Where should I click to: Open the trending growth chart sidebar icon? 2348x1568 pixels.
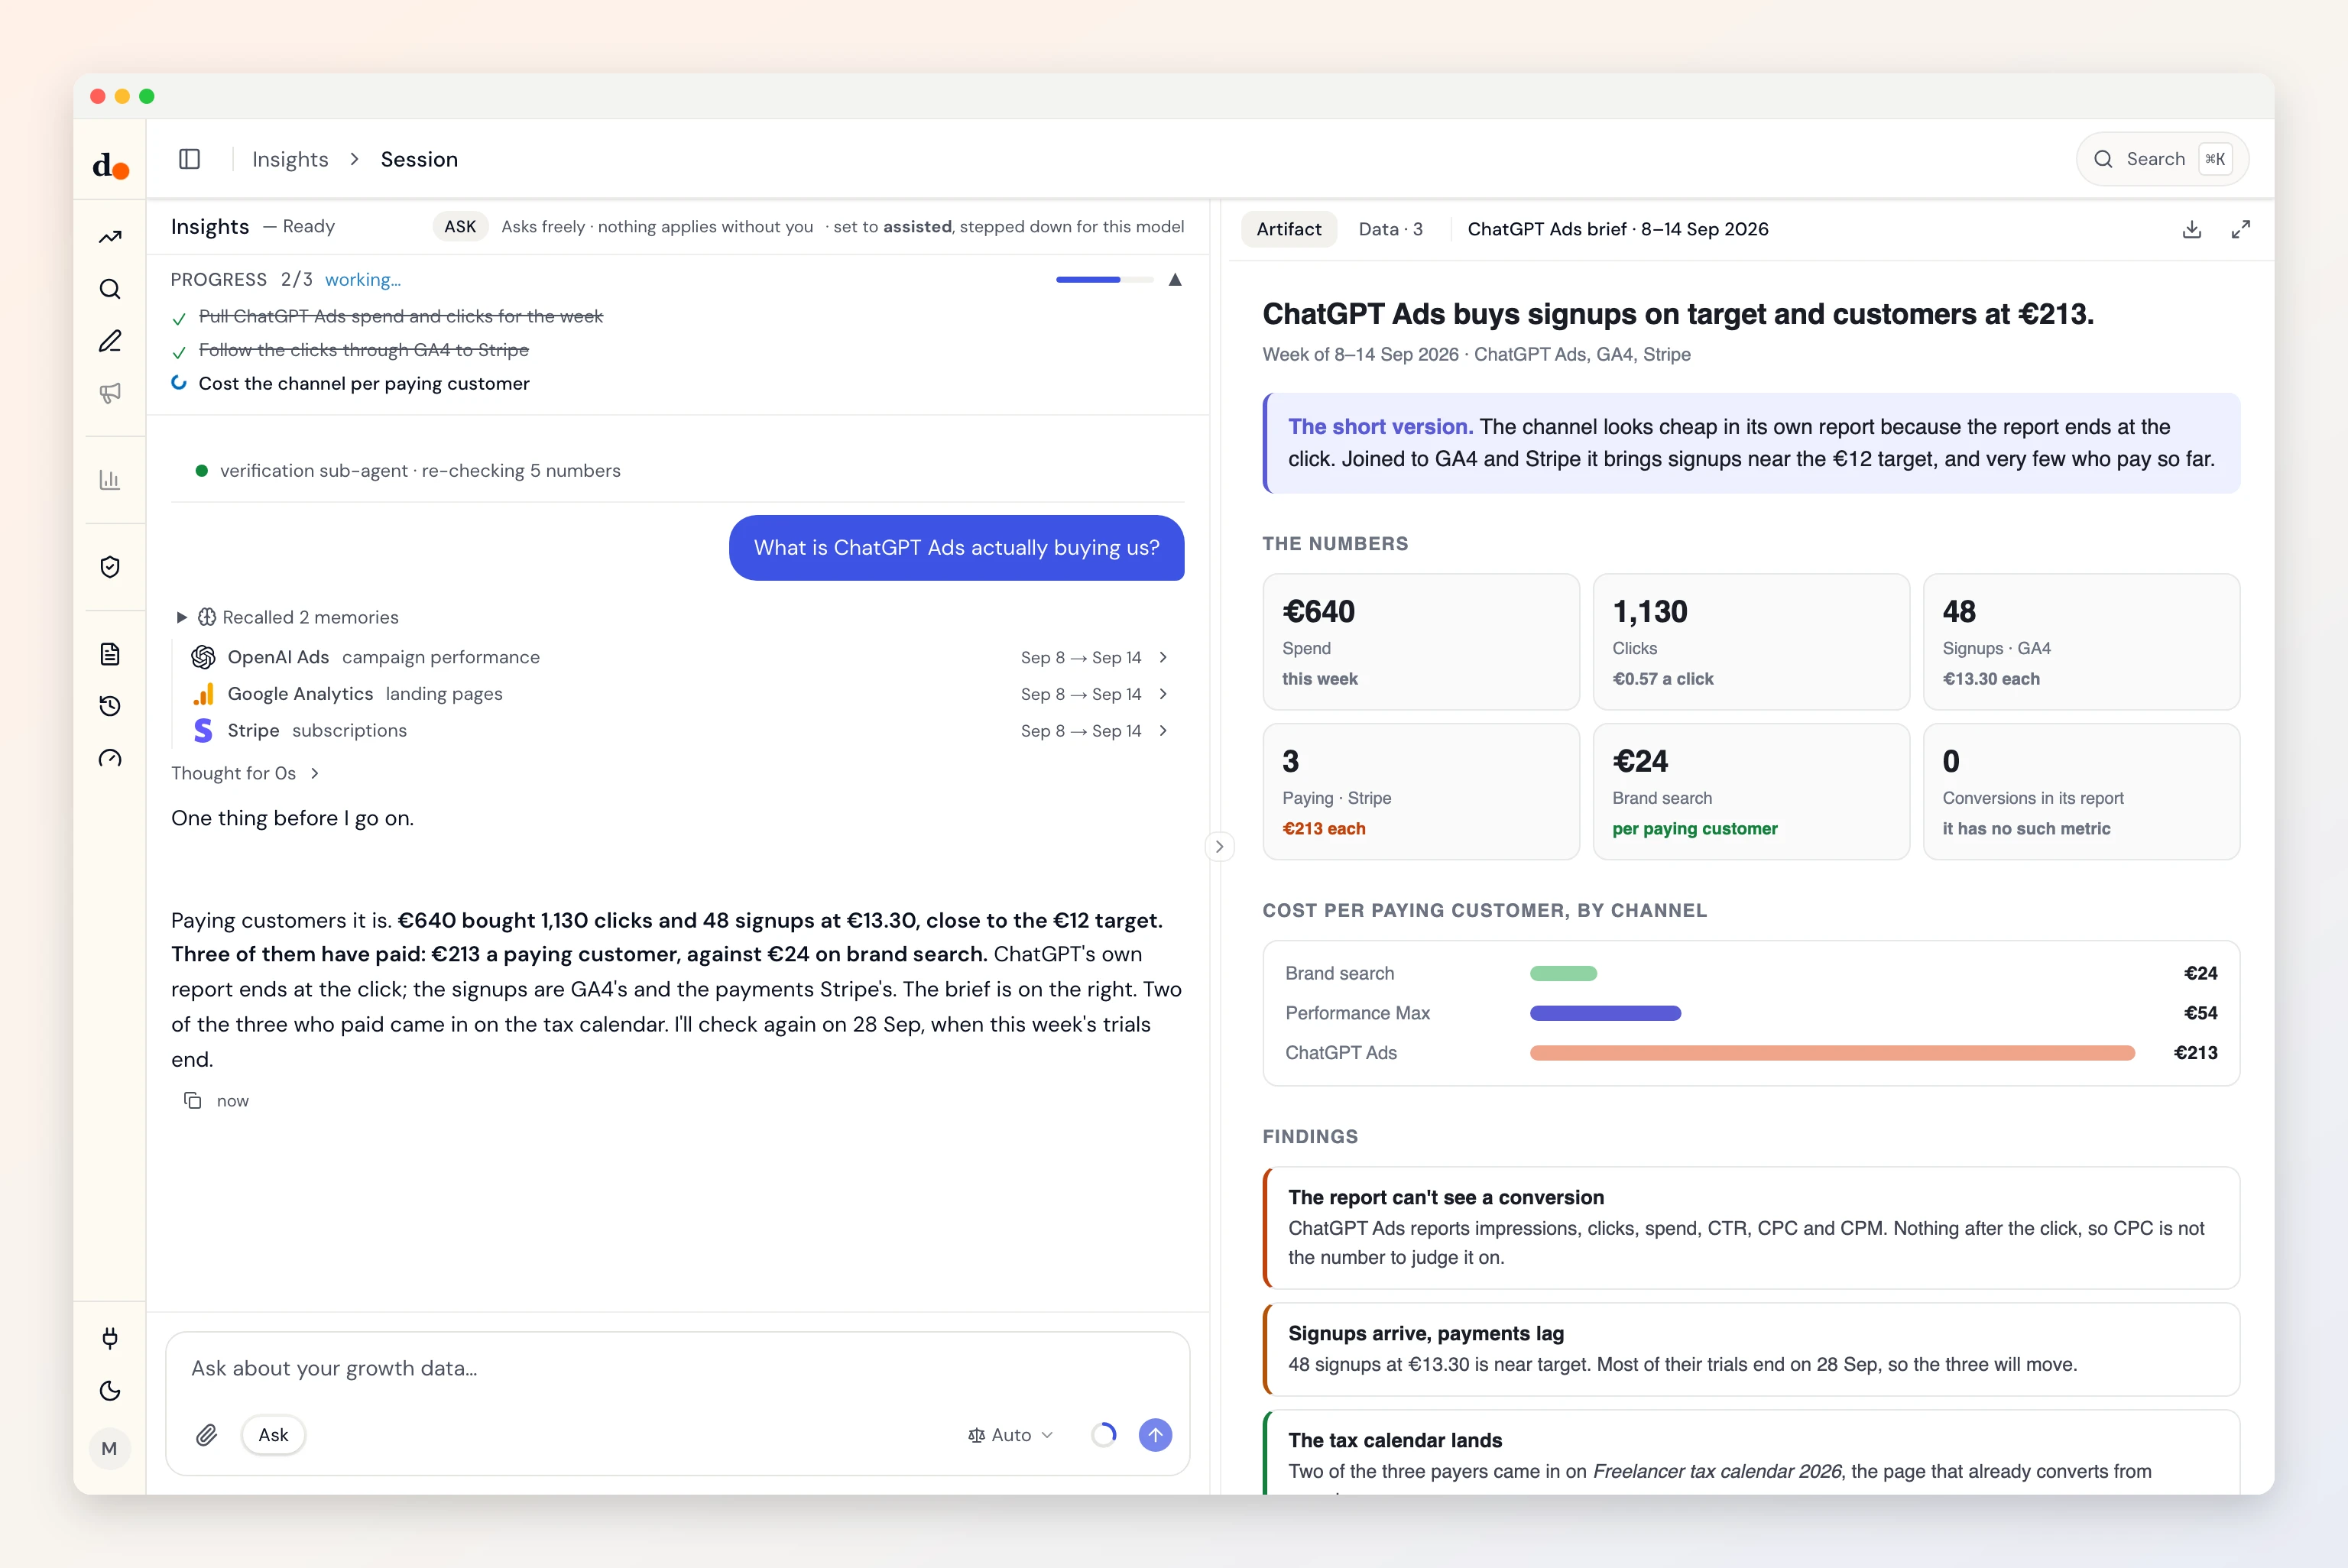[x=110, y=237]
